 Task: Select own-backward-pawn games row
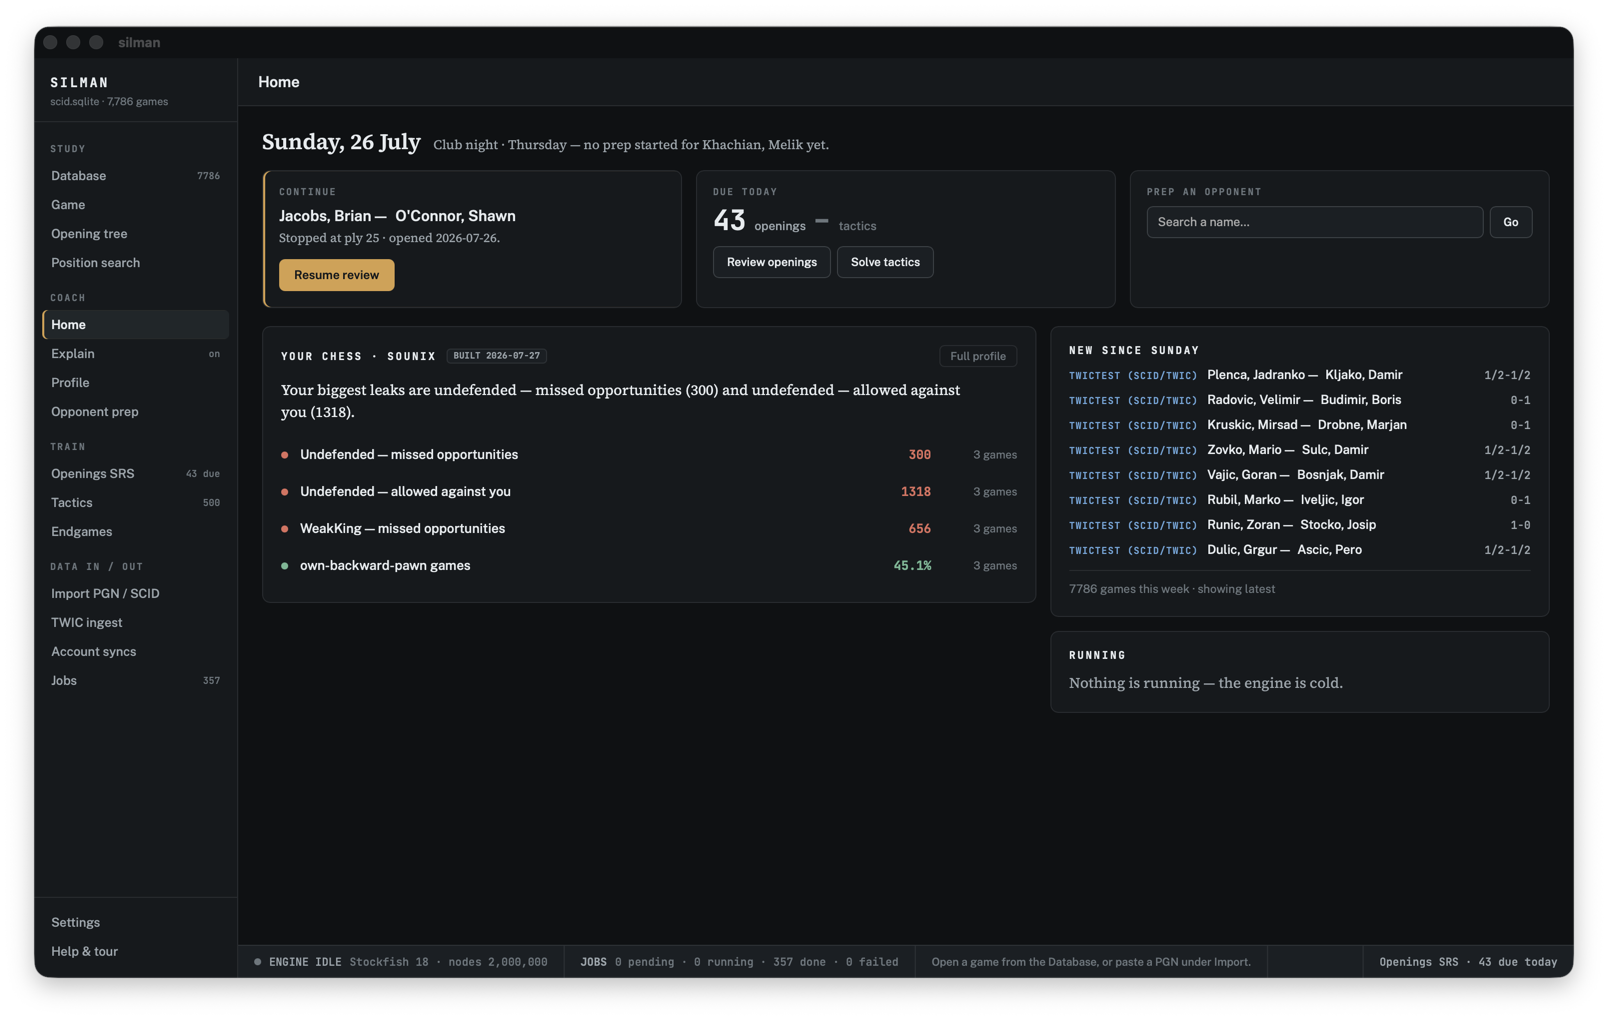tap(648, 566)
